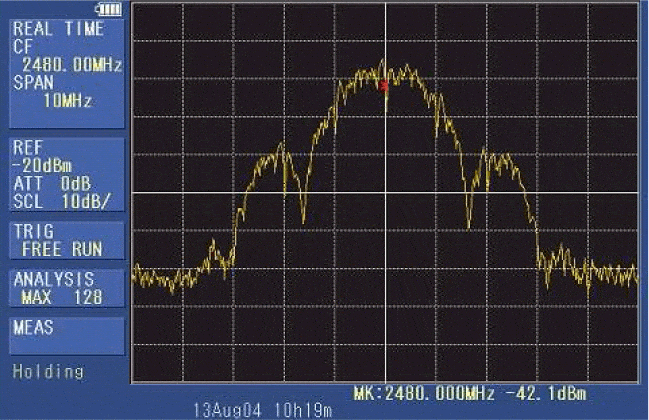Select the SPAN 10MHz setting
Image resolution: width=649 pixels, height=420 pixels.
53,91
